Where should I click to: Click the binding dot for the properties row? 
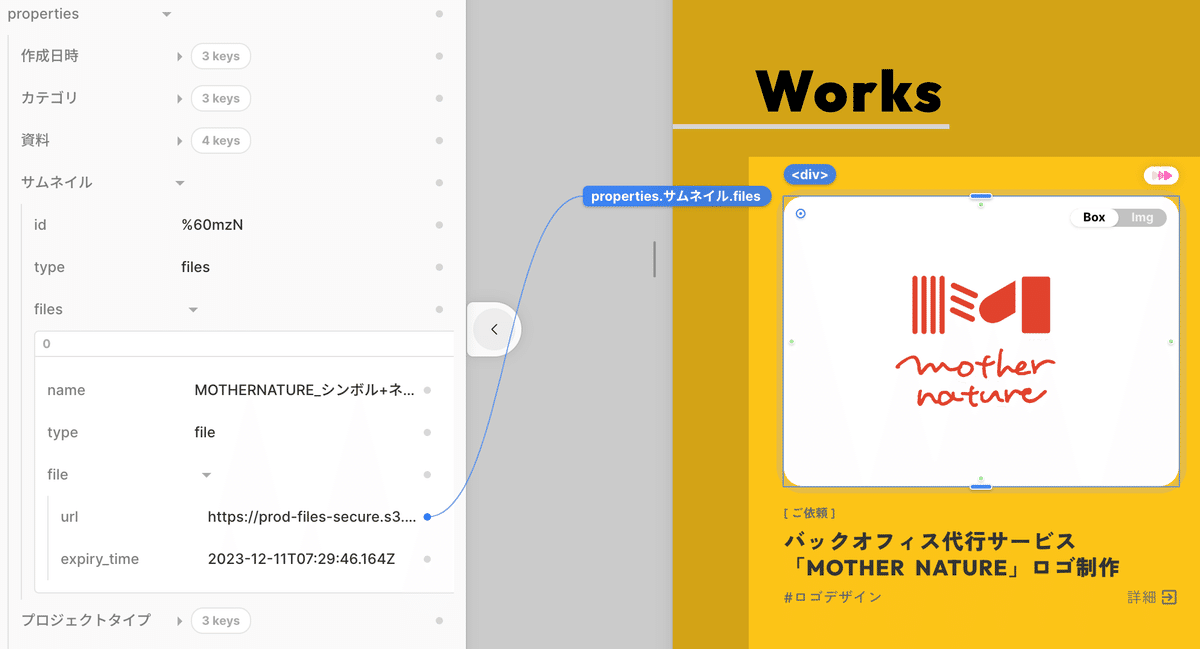point(439,14)
